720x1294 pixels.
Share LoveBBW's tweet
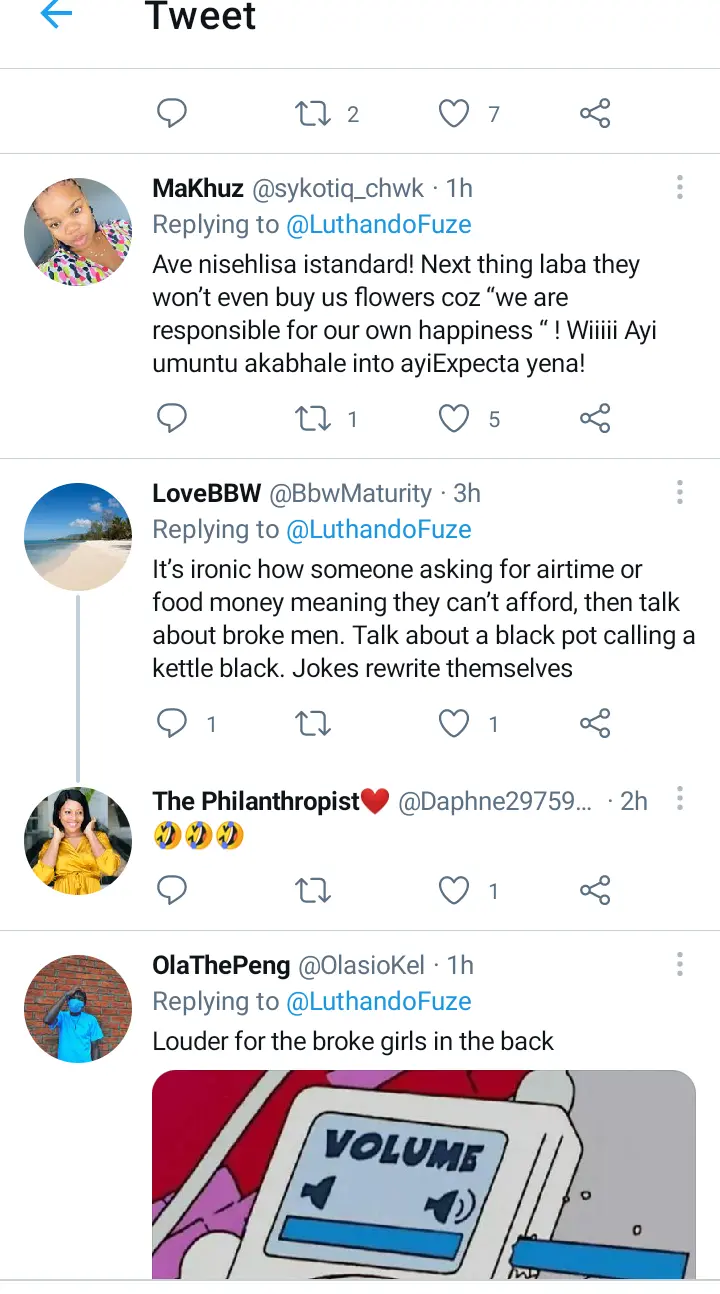[595, 723]
